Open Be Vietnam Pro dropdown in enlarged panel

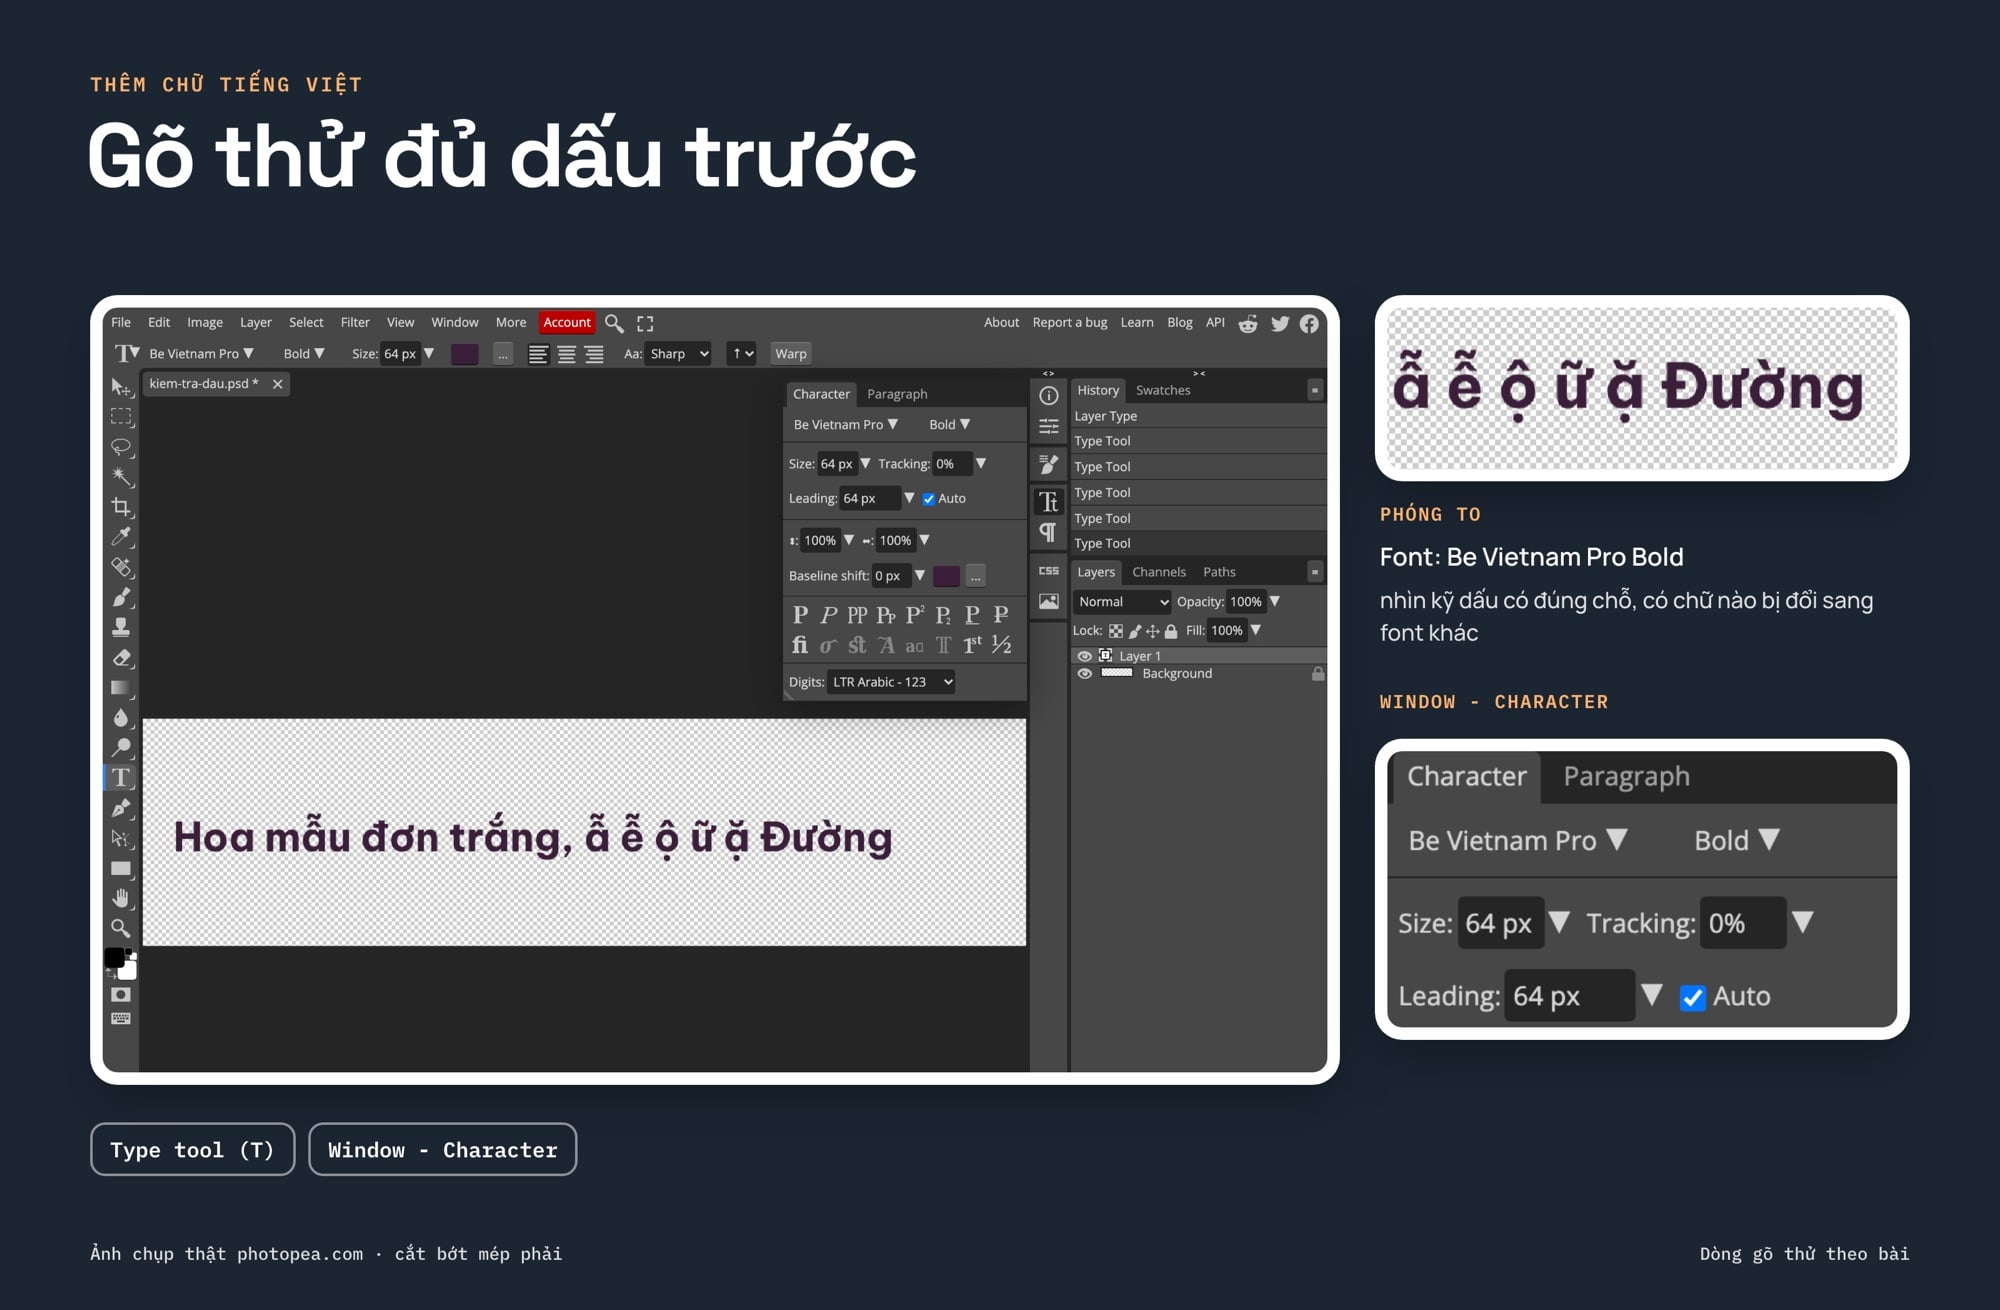click(x=1518, y=841)
